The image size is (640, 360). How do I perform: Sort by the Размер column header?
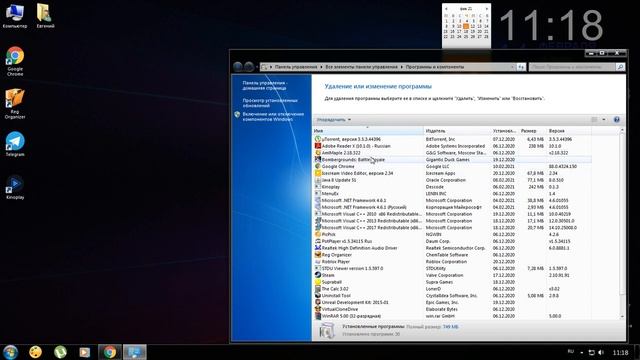[x=532, y=131]
